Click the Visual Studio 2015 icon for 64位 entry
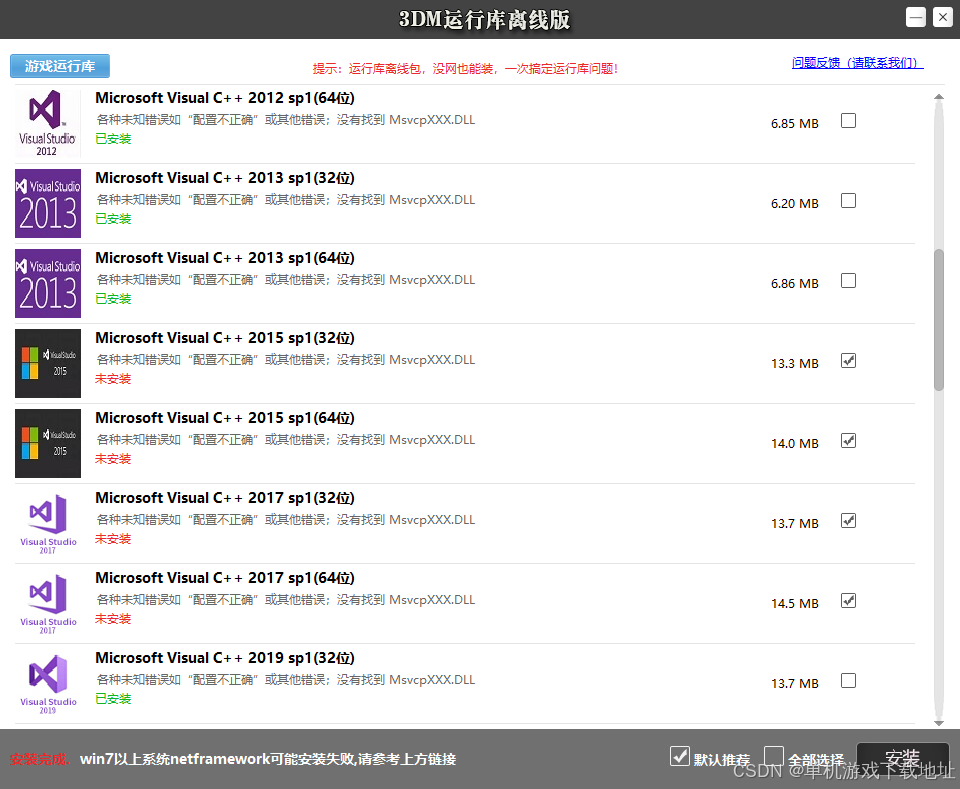This screenshot has width=960, height=789. coord(48,443)
